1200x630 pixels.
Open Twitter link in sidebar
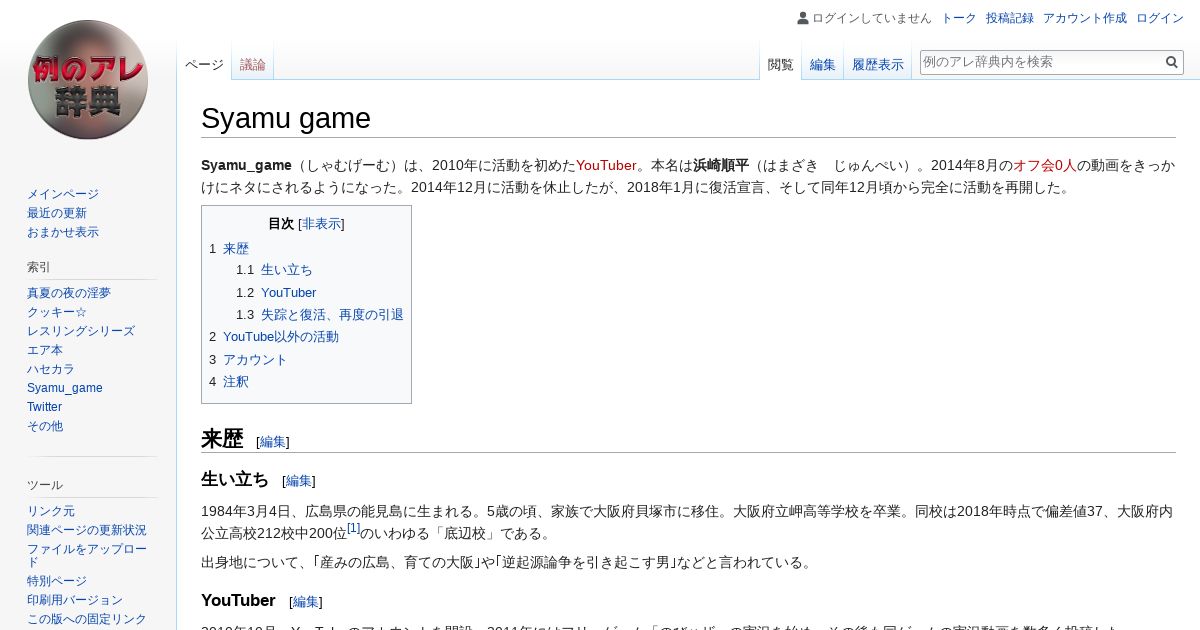(45, 407)
